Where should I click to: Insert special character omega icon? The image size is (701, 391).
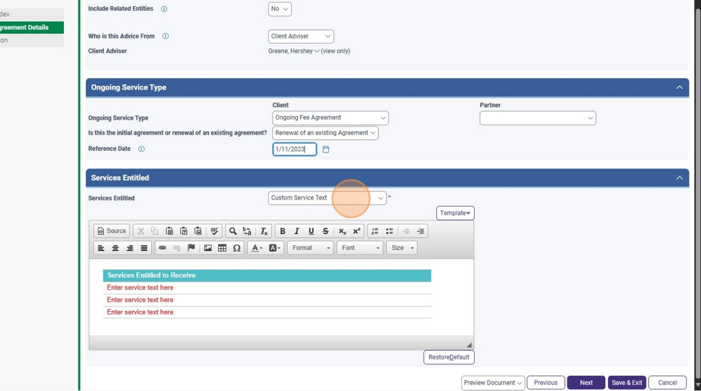pyautogui.click(x=236, y=248)
